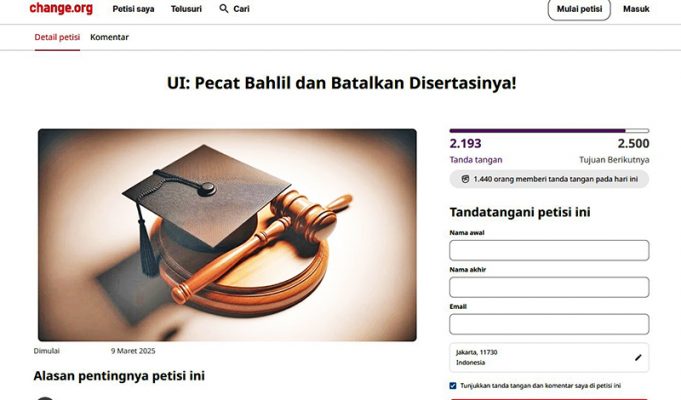This screenshot has width=681, height=400.
Task: Click the Mulai petisi button
Action: pyautogui.click(x=579, y=9)
